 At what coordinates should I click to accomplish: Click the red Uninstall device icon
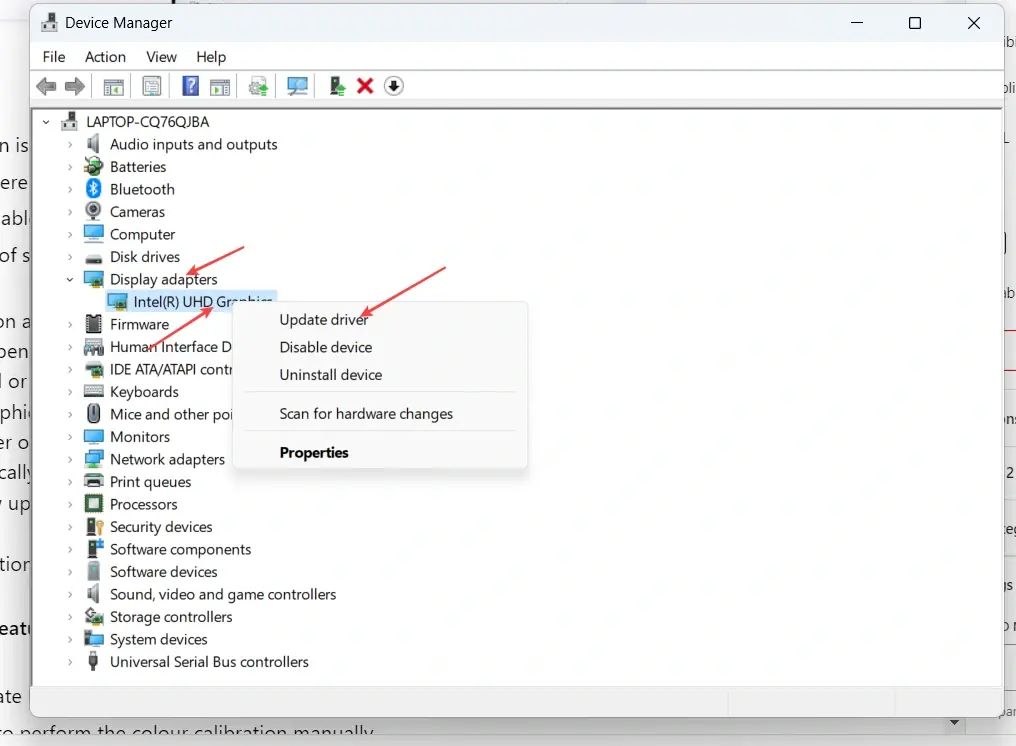click(x=365, y=86)
